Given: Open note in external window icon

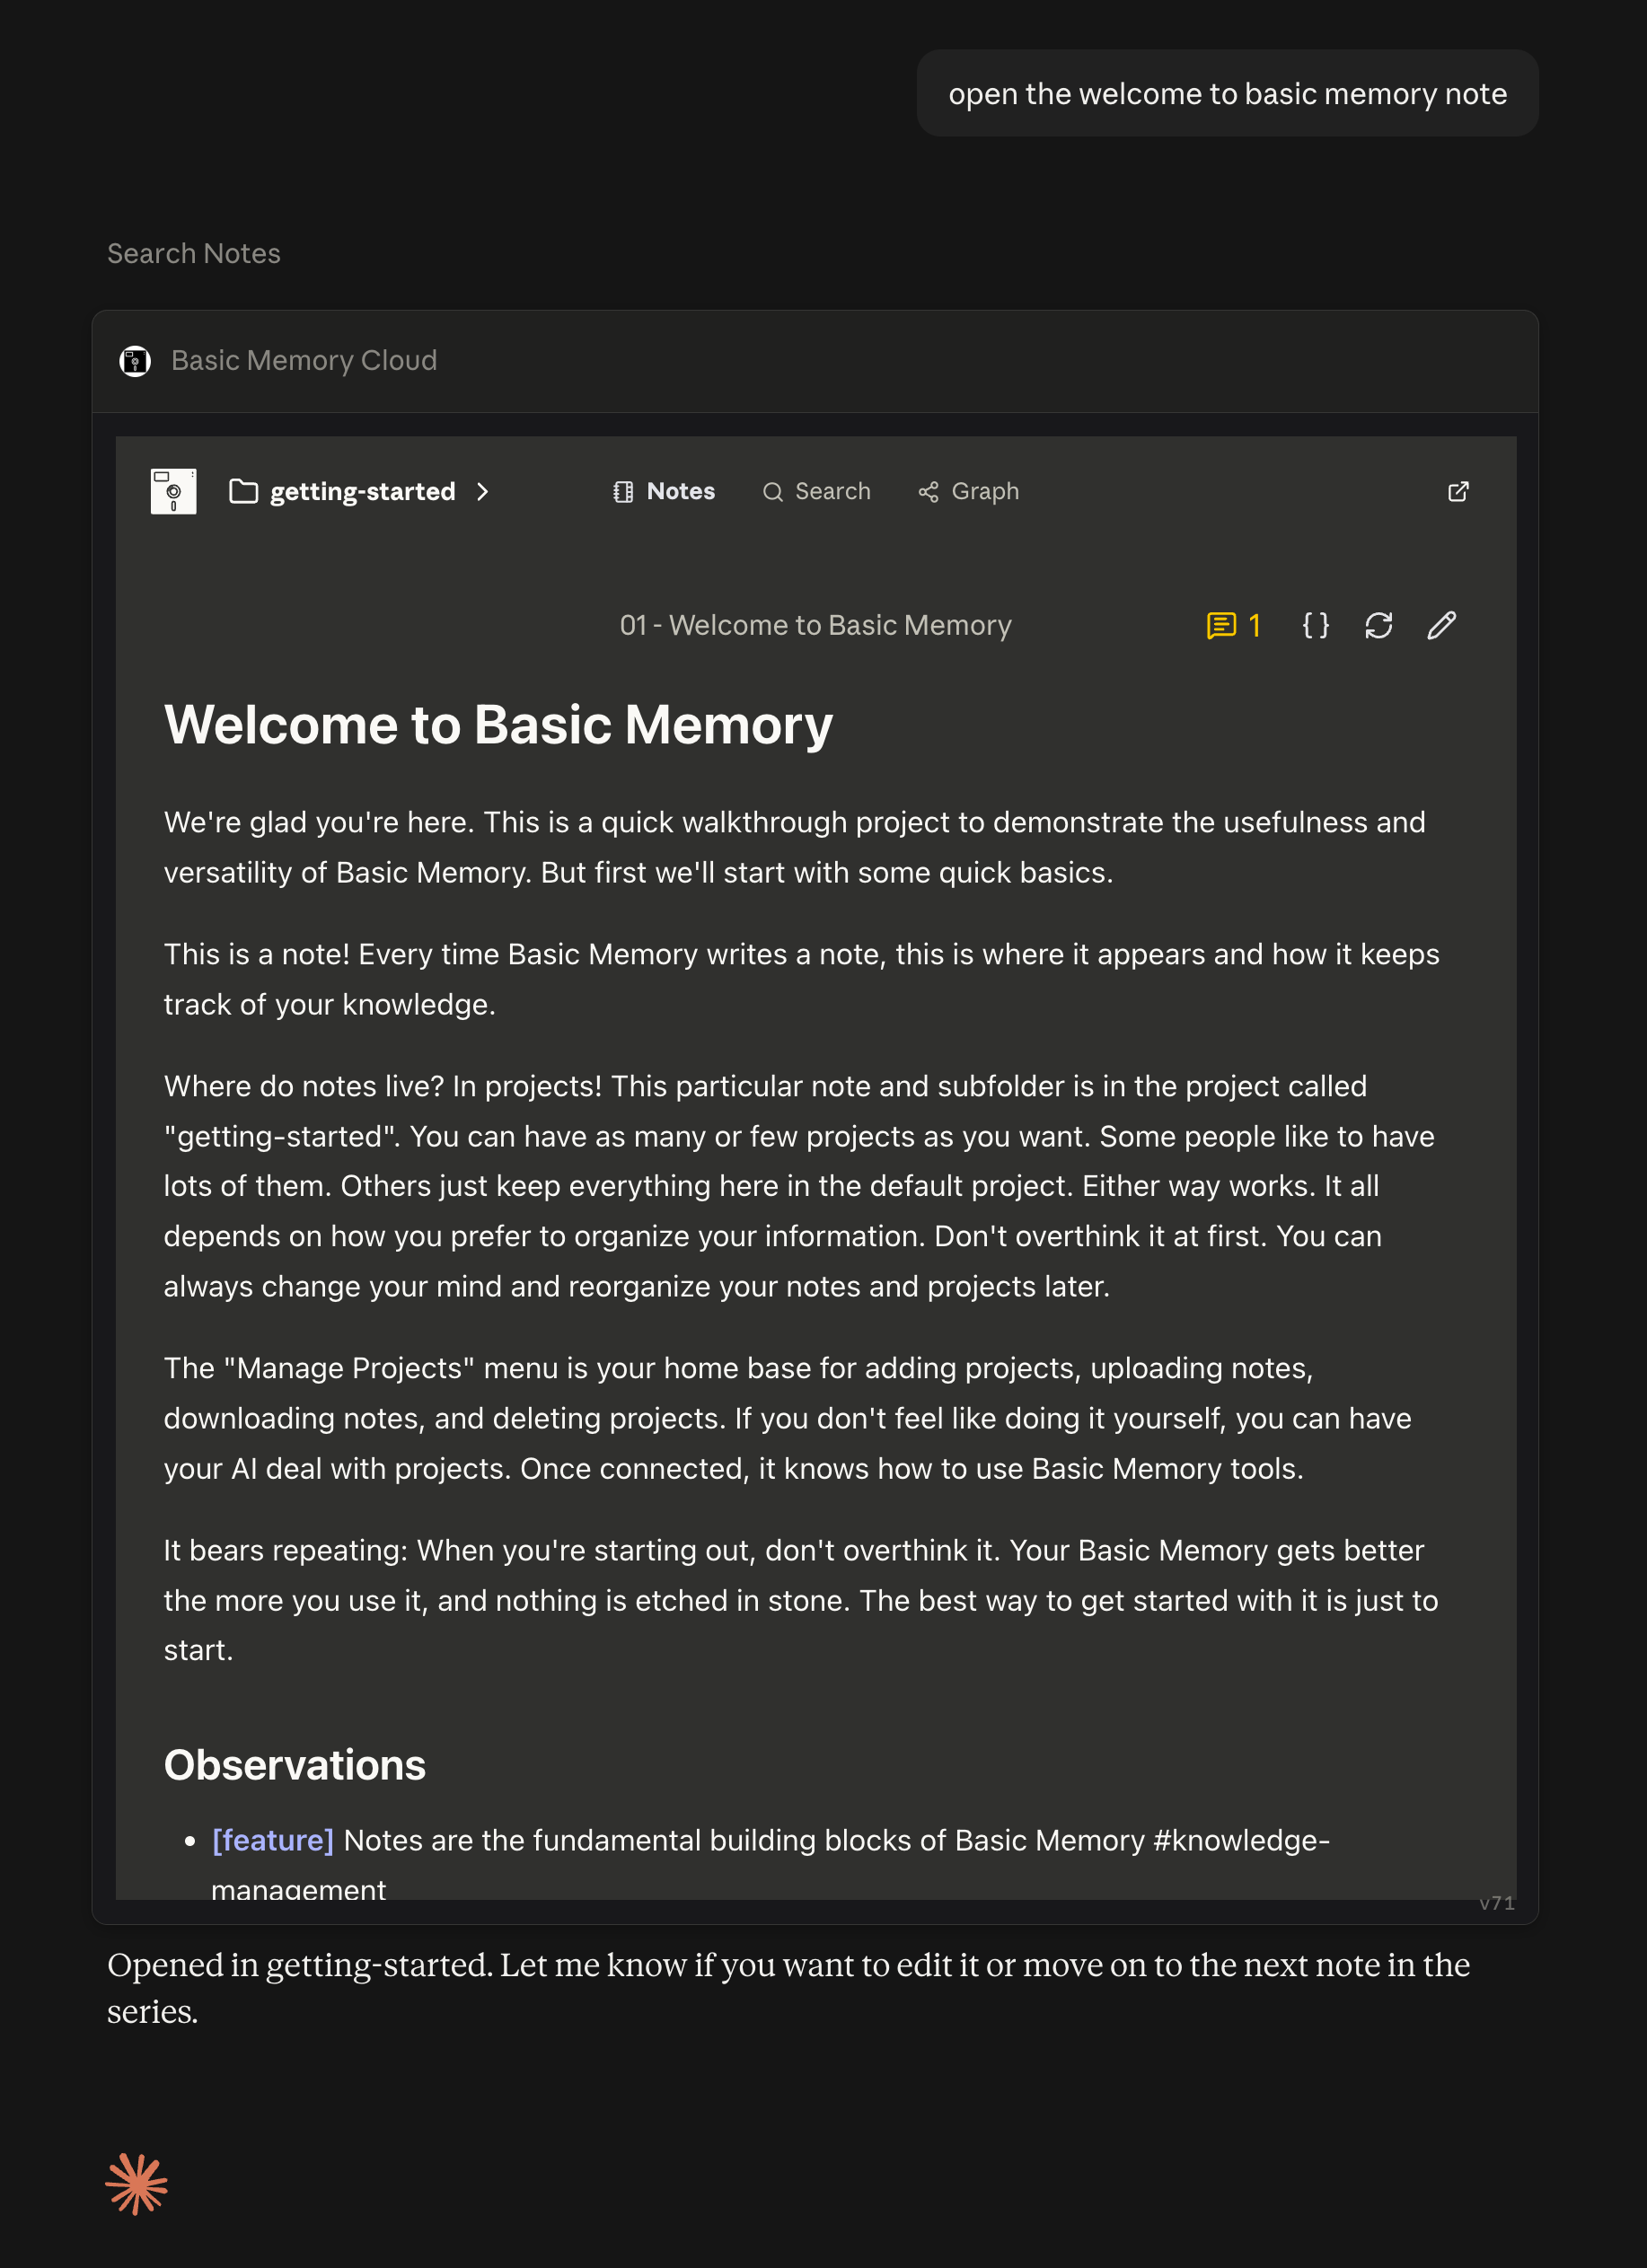Looking at the screenshot, I should pos(1458,491).
